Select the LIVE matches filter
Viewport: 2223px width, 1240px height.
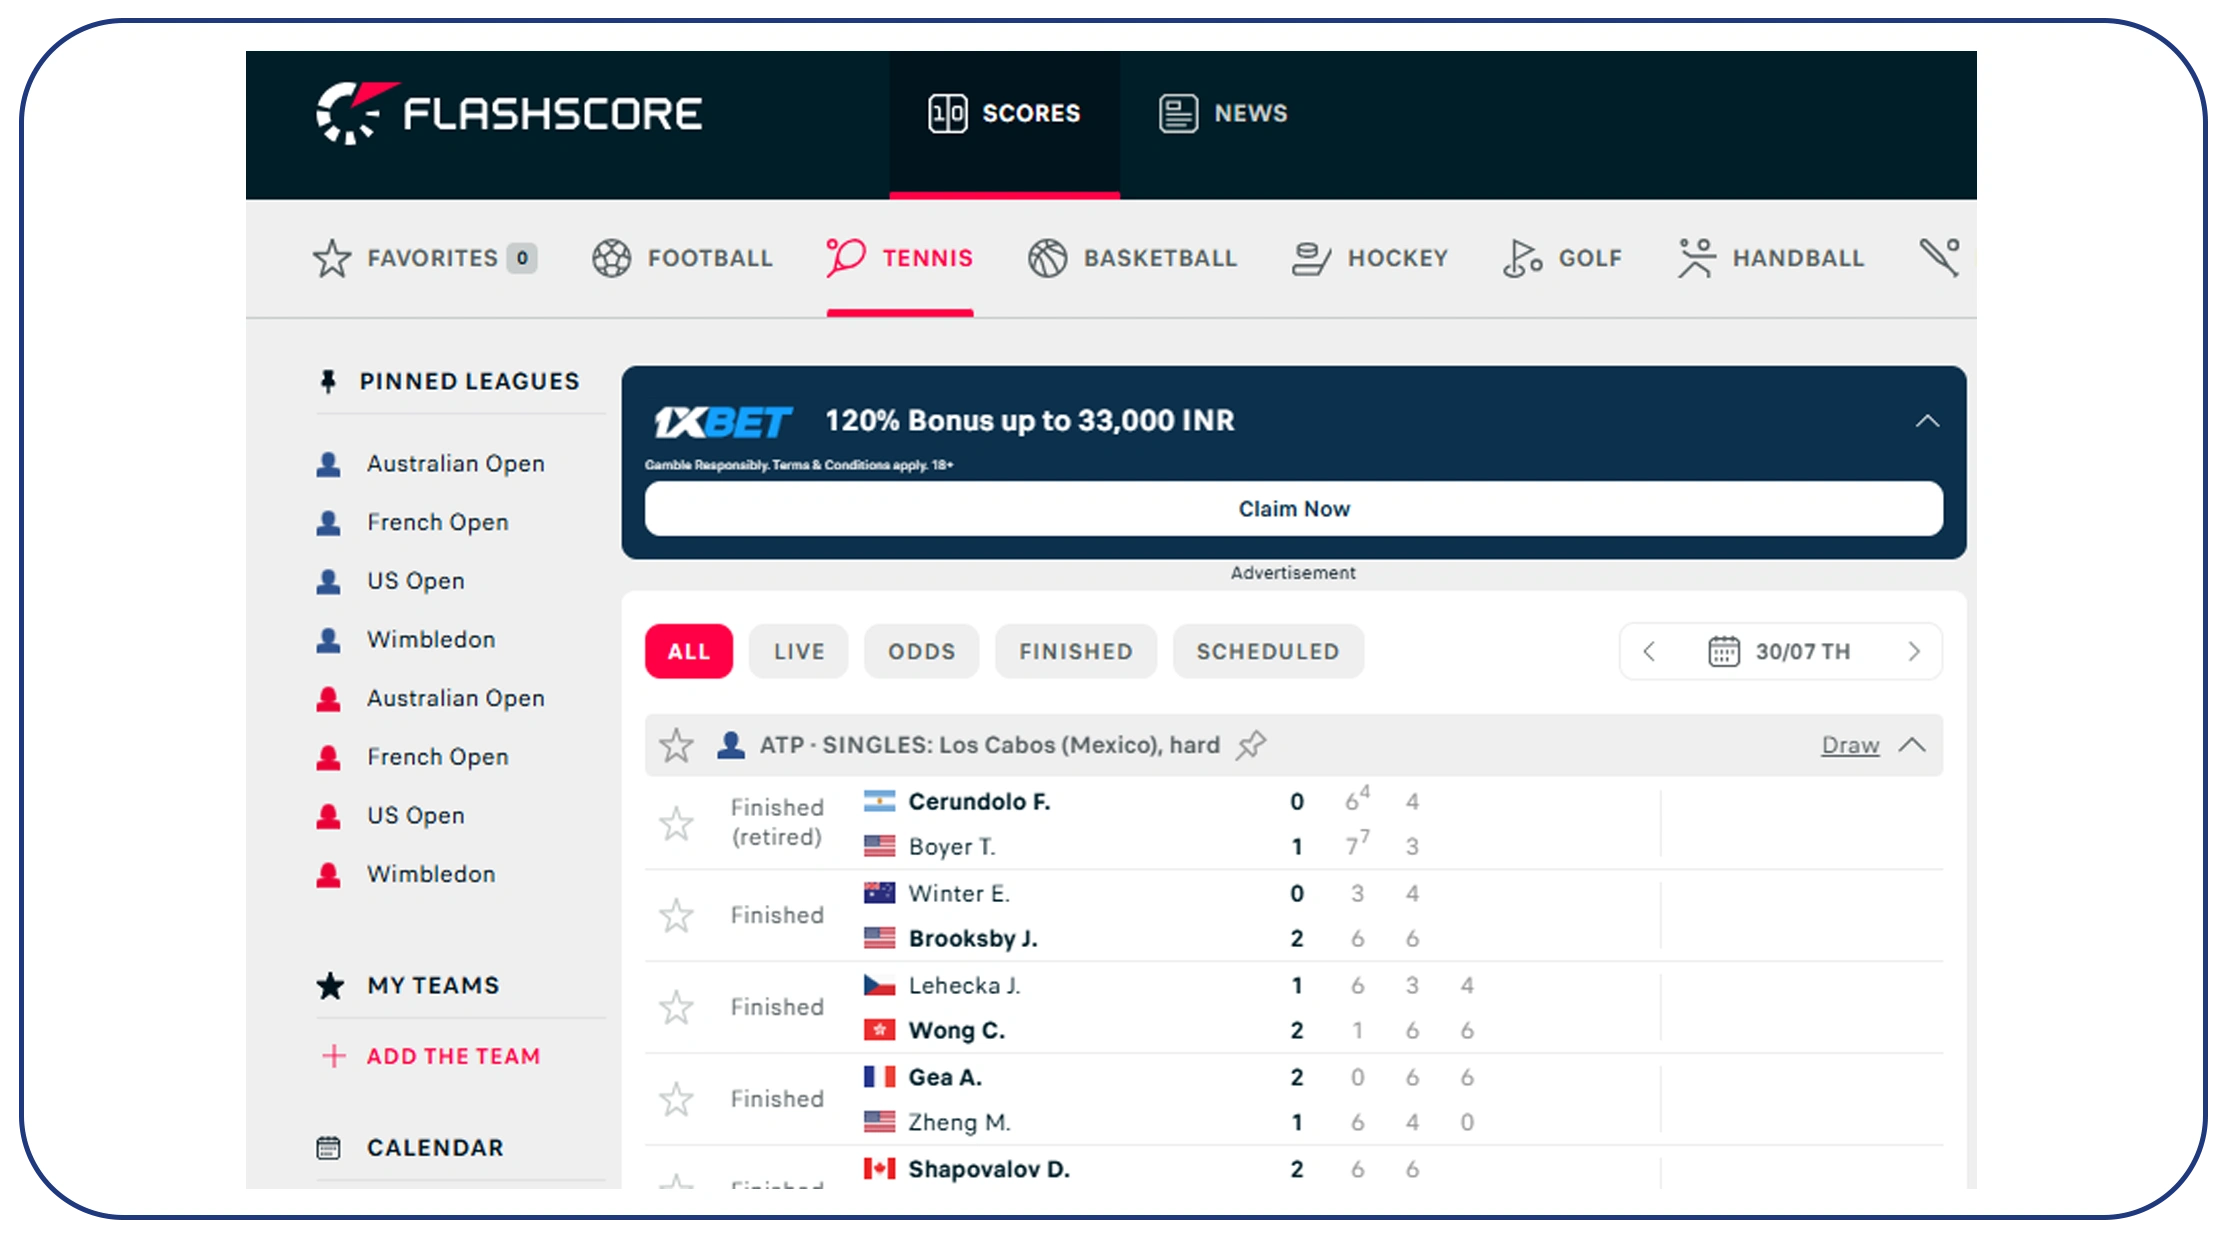pyautogui.click(x=799, y=652)
